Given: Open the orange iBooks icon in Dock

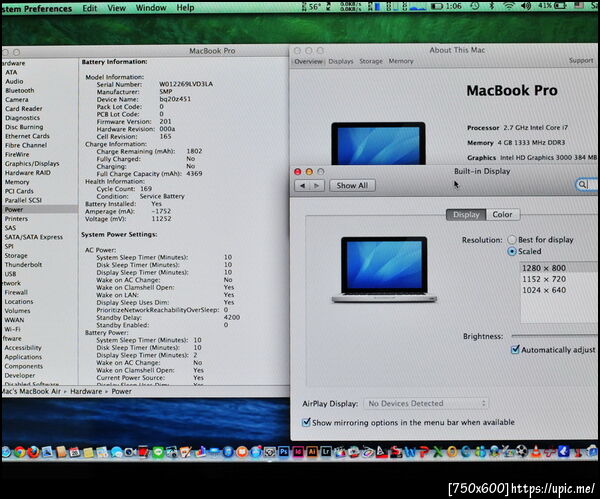Looking at the screenshot, I should tap(241, 452).
